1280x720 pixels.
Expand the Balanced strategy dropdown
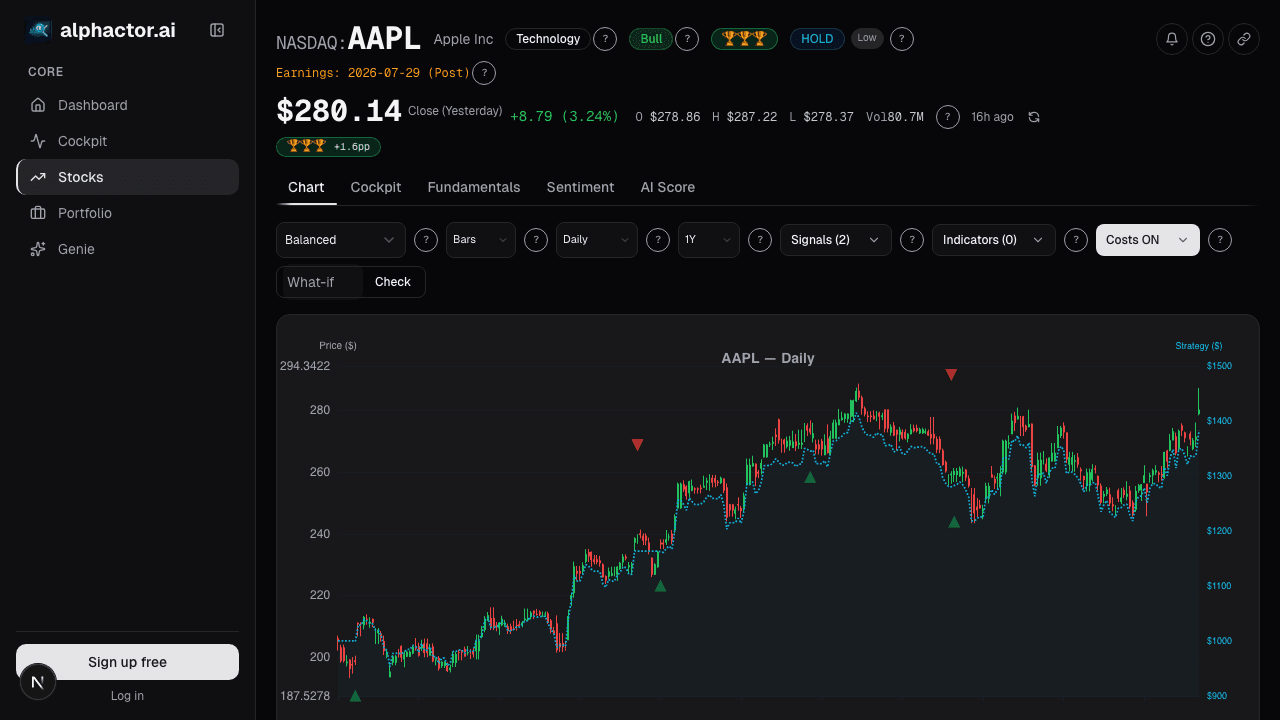tap(341, 240)
